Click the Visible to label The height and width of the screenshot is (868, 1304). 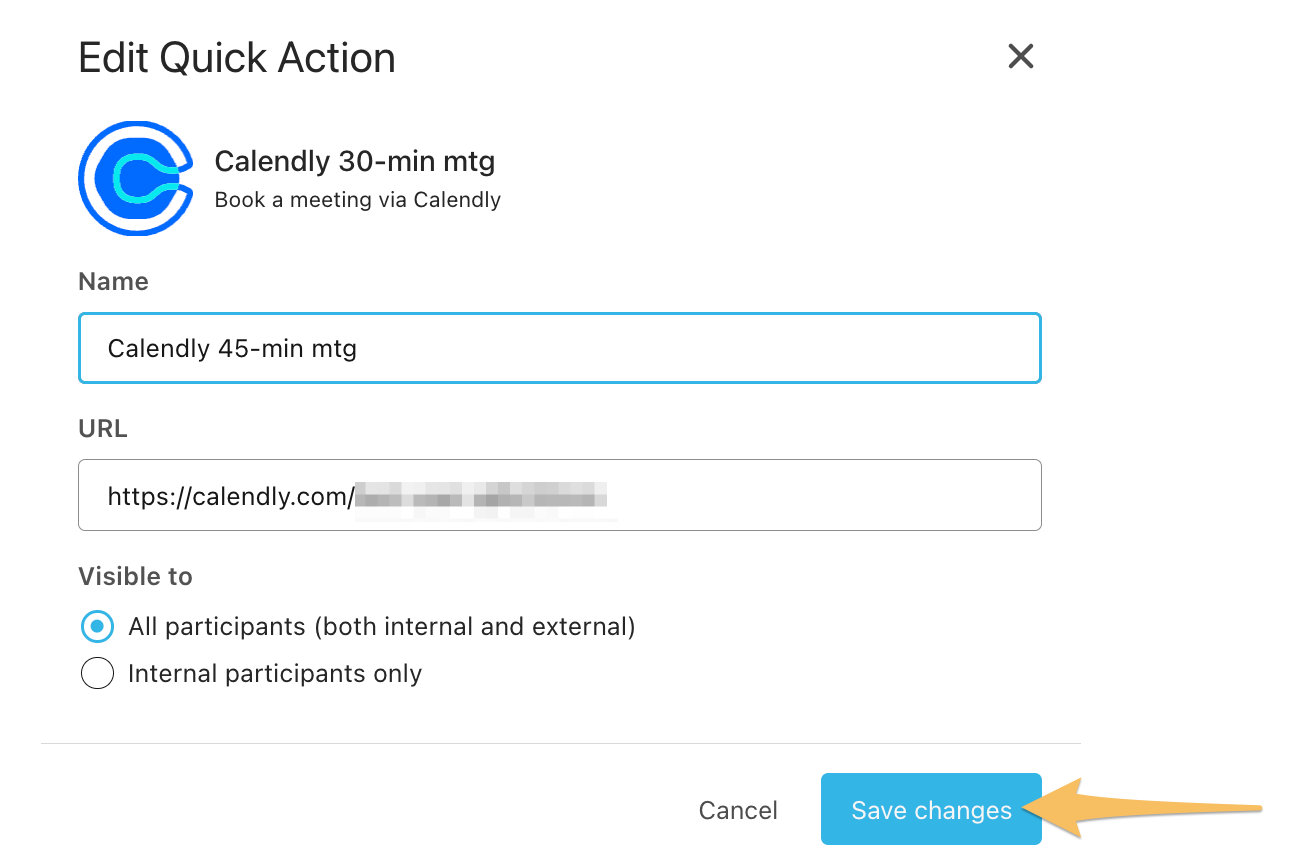(x=135, y=577)
